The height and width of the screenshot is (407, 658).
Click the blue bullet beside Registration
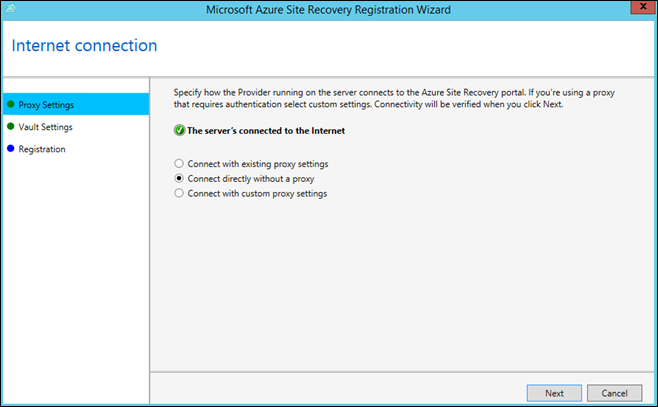click(10, 149)
